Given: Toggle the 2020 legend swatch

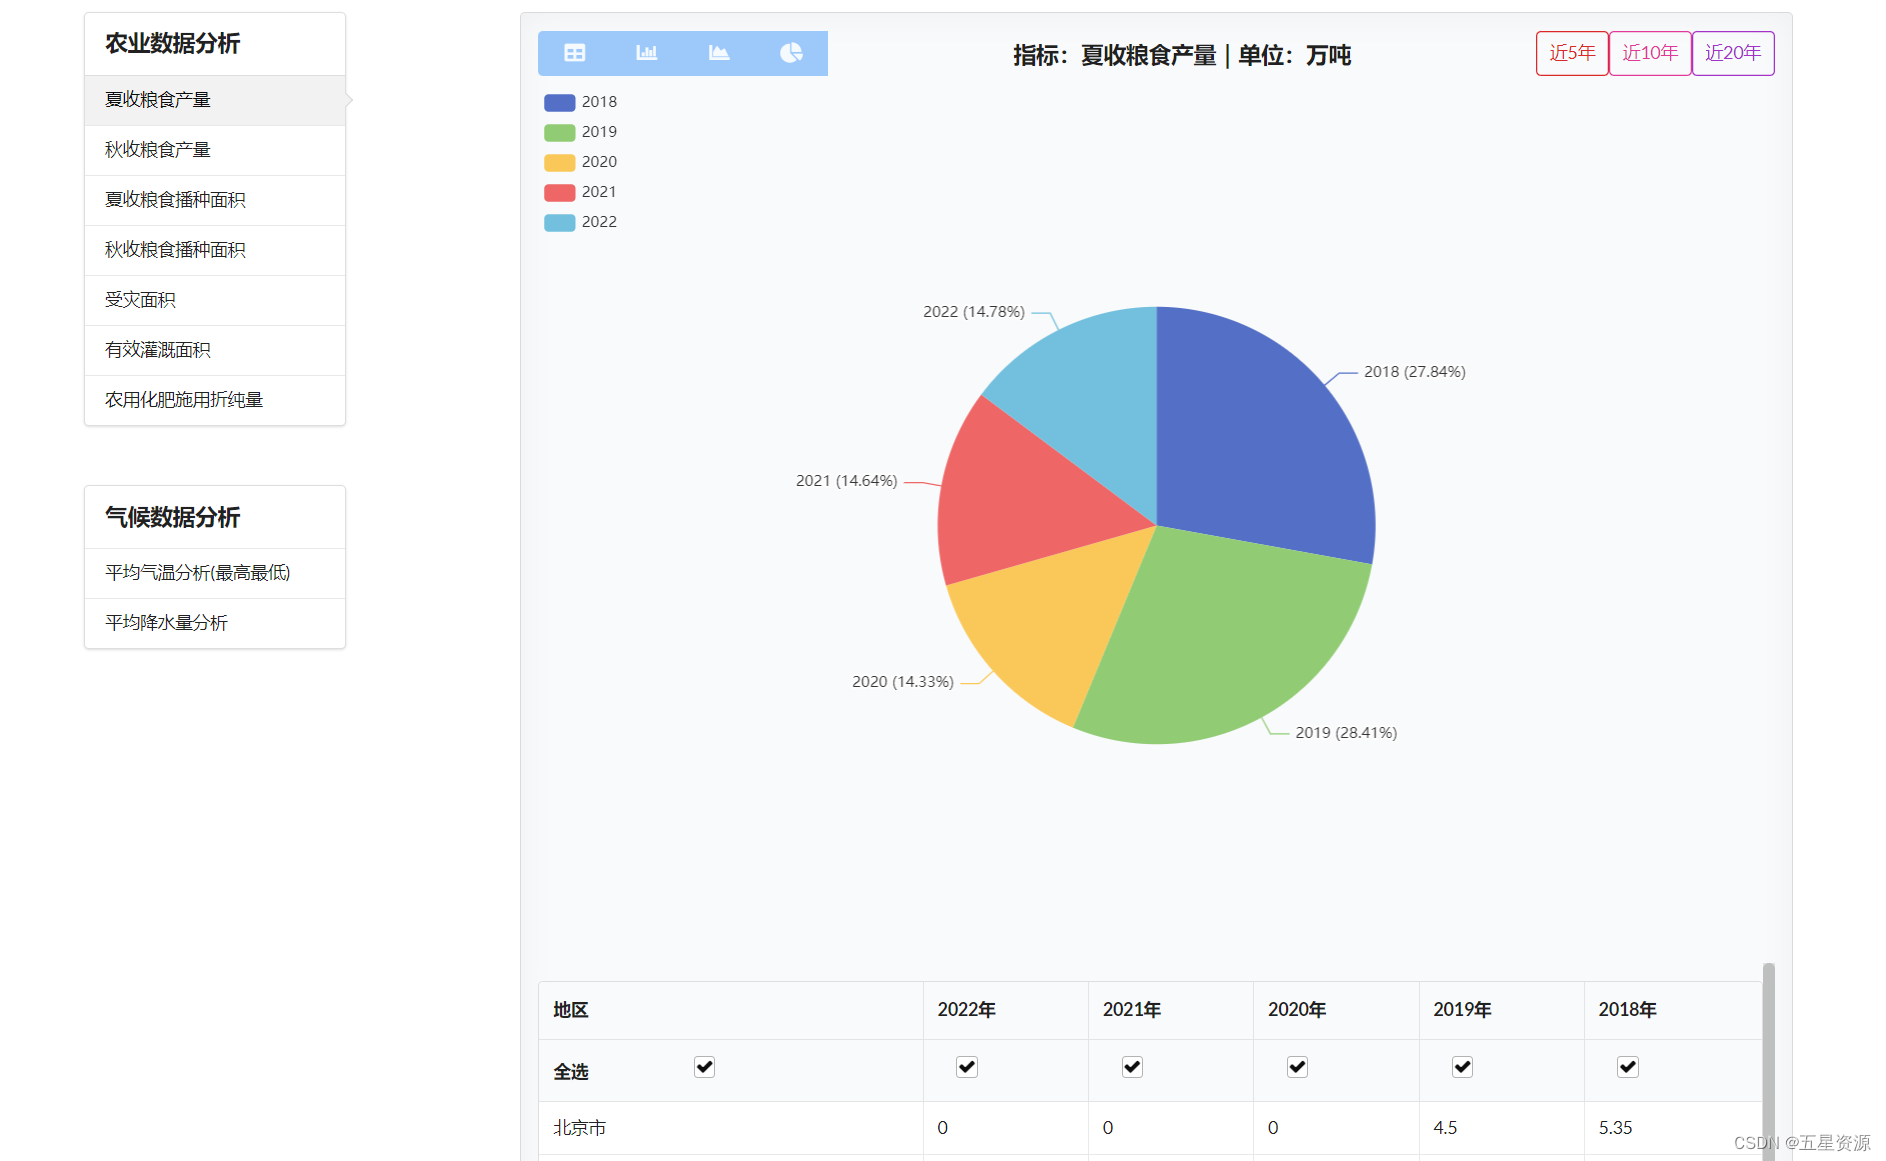Looking at the screenshot, I should [x=559, y=162].
